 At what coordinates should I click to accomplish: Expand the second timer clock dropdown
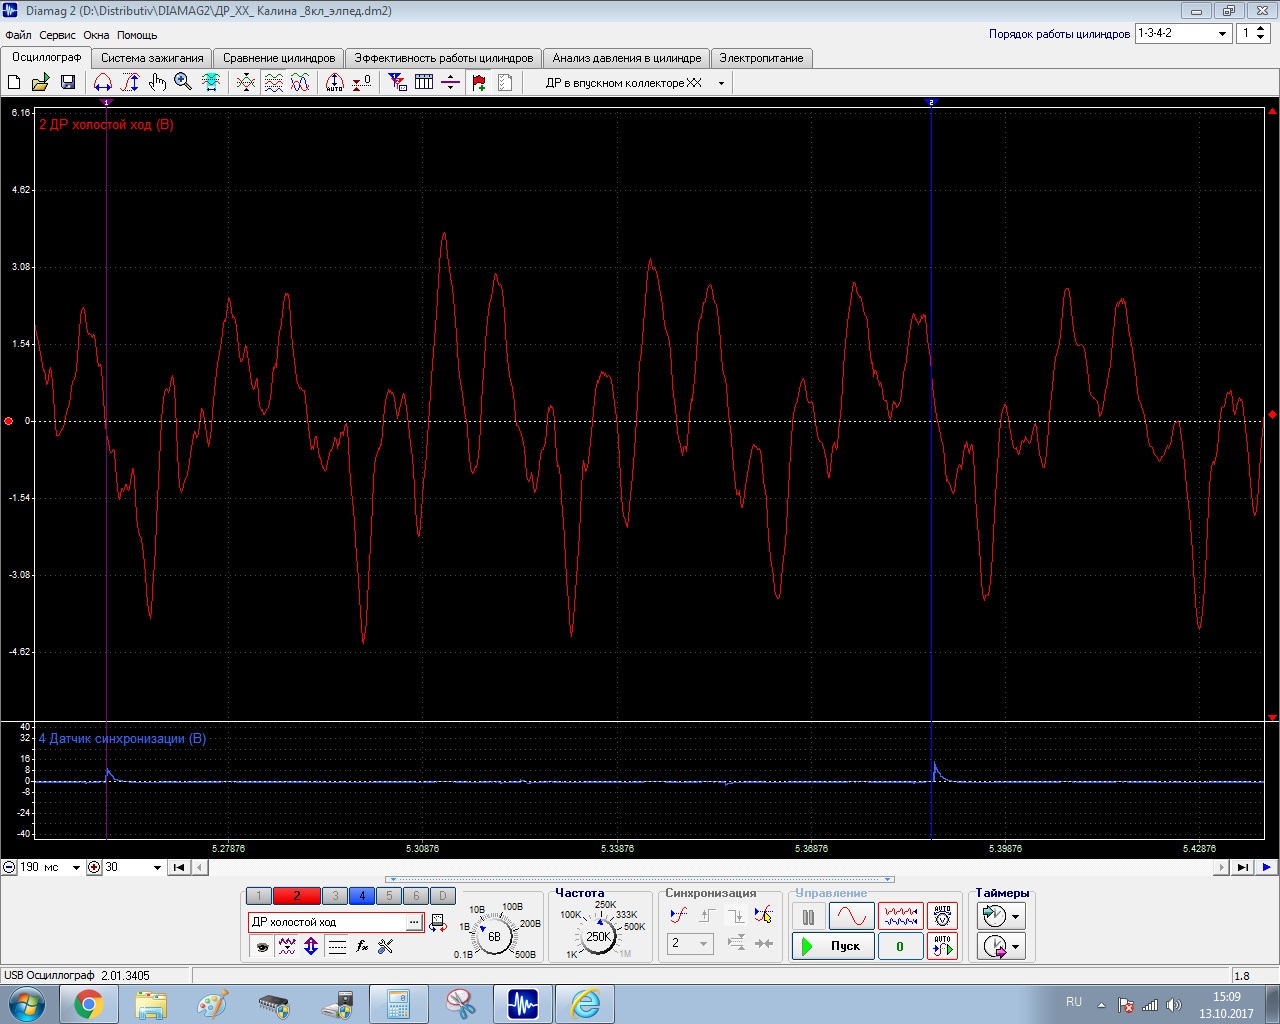coord(1016,946)
